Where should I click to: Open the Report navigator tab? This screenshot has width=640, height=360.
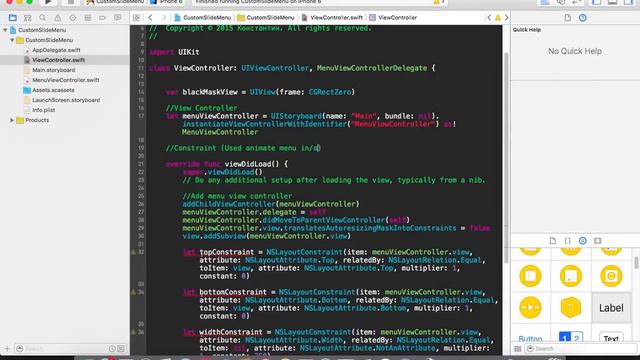click(x=118, y=18)
